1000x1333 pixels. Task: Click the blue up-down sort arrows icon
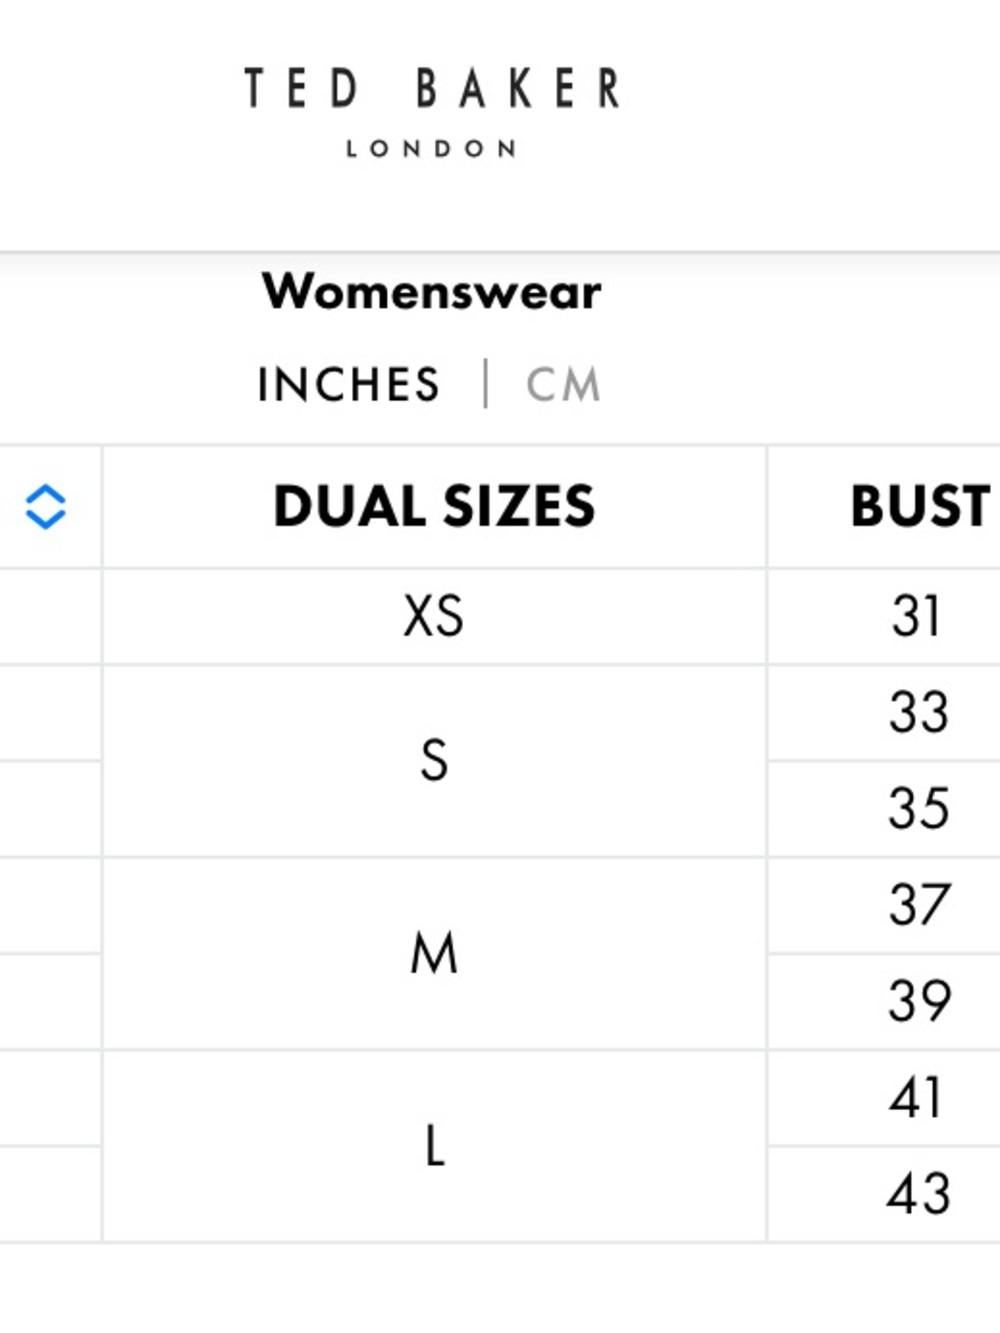[45, 507]
